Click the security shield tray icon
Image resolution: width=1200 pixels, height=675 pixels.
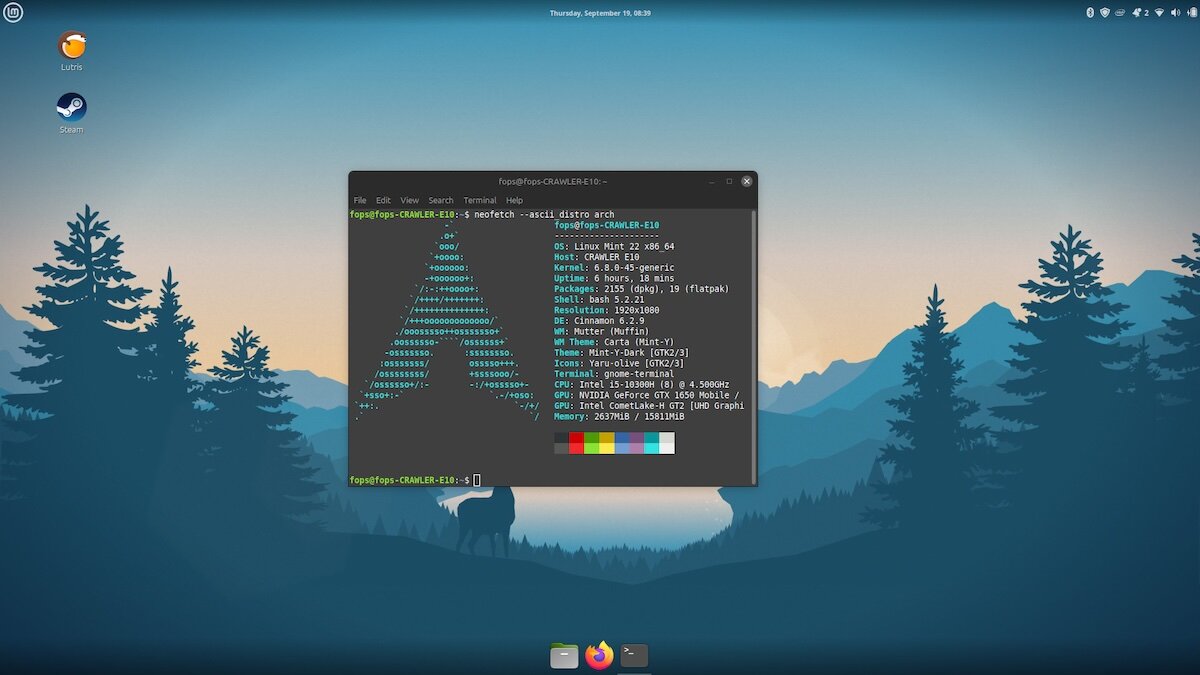(1104, 13)
